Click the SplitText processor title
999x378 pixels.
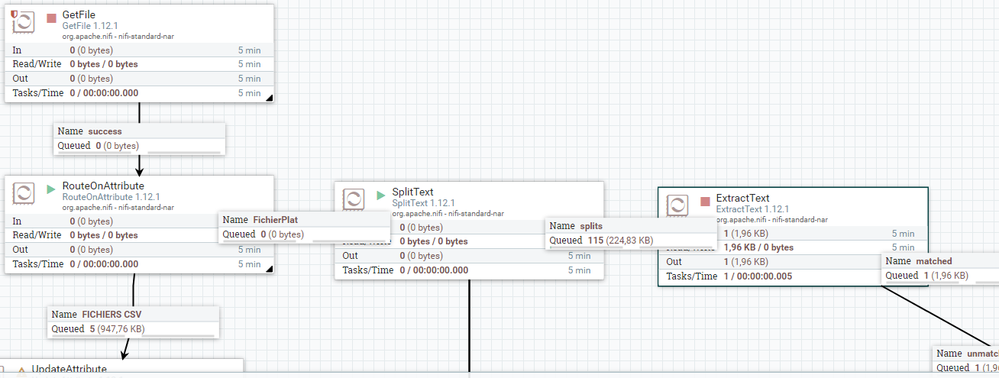[x=413, y=192]
